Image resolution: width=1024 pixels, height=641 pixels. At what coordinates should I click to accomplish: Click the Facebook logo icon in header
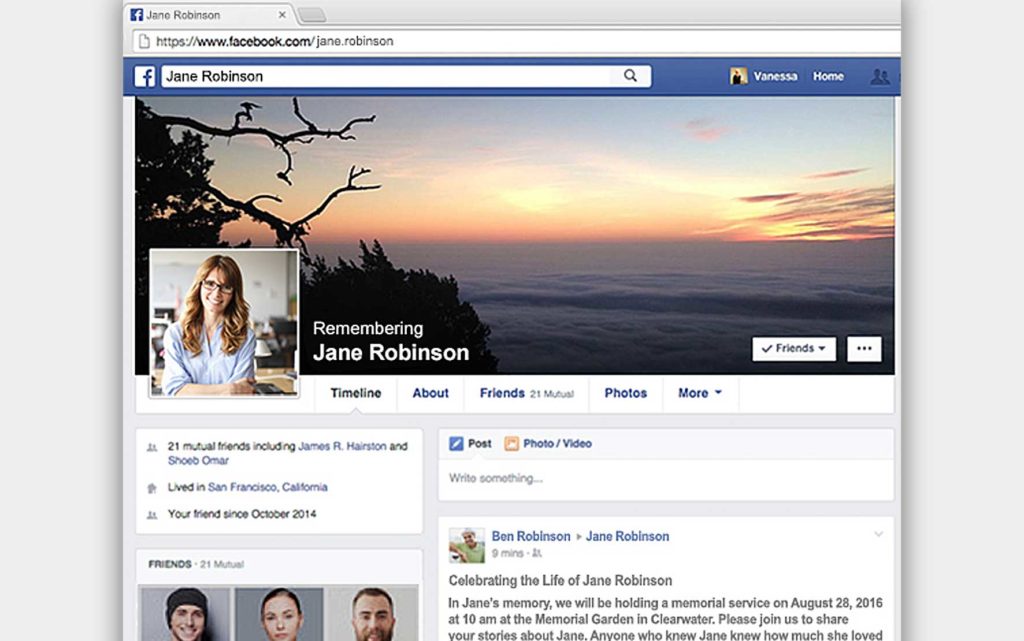145,76
